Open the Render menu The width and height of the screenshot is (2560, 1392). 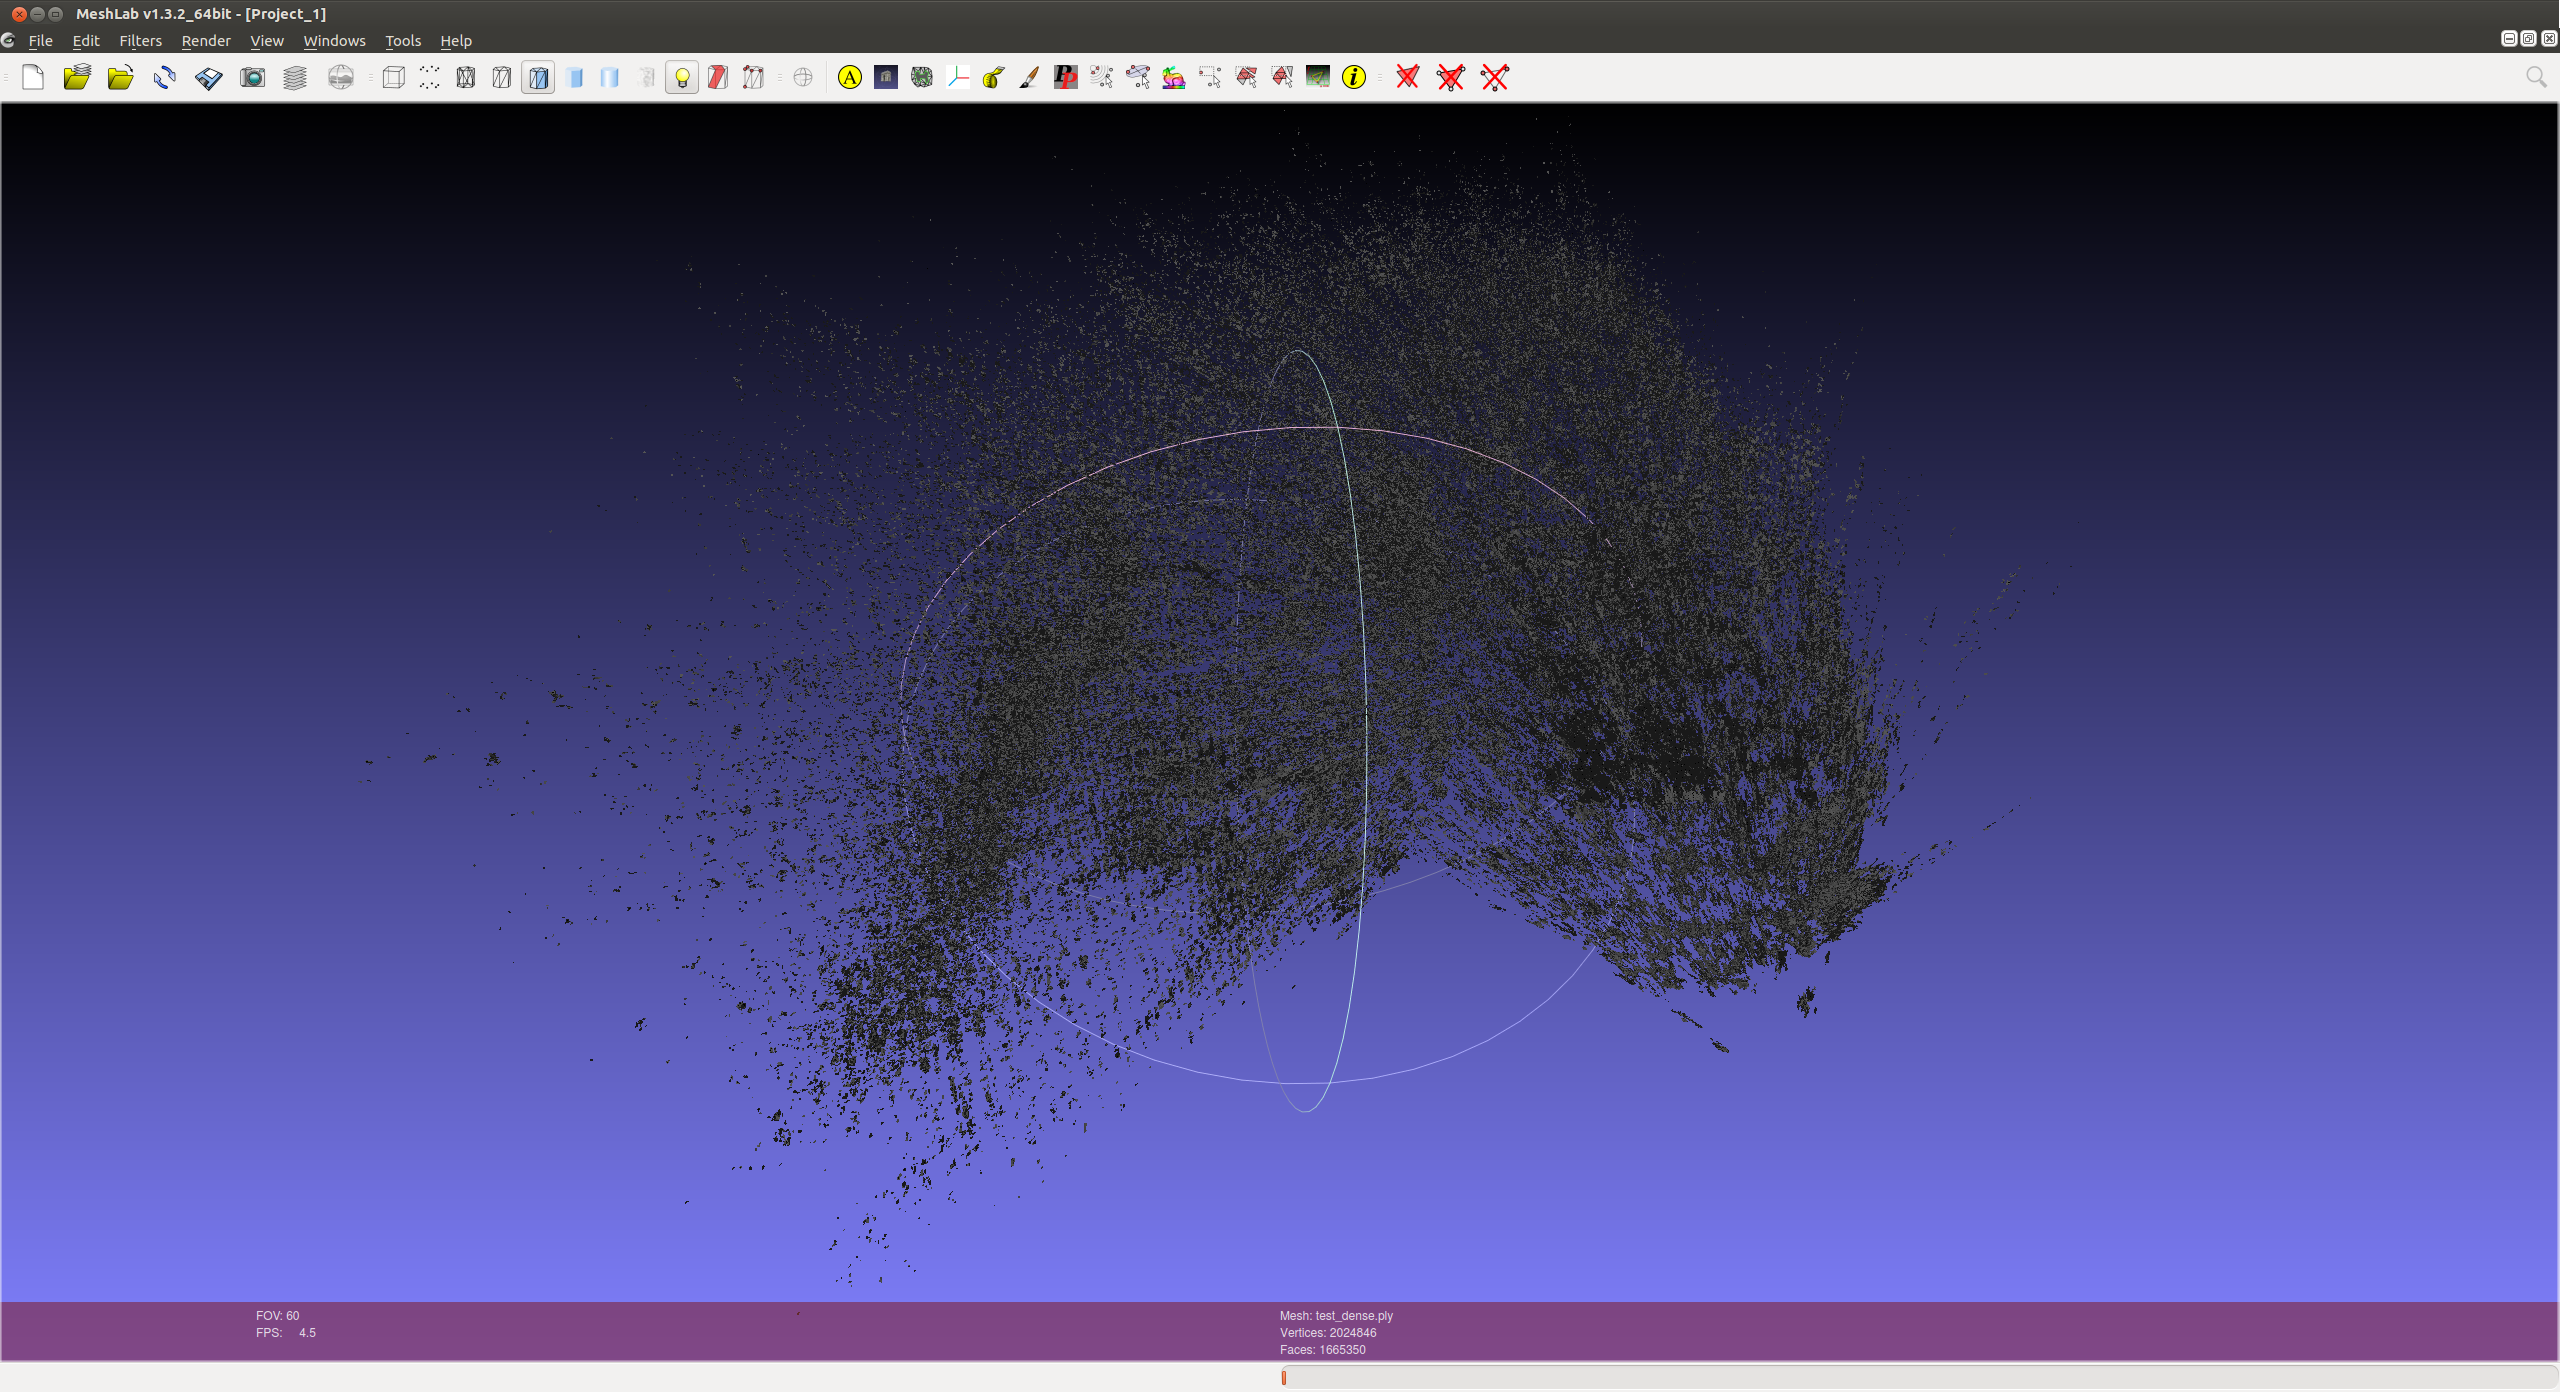click(206, 41)
